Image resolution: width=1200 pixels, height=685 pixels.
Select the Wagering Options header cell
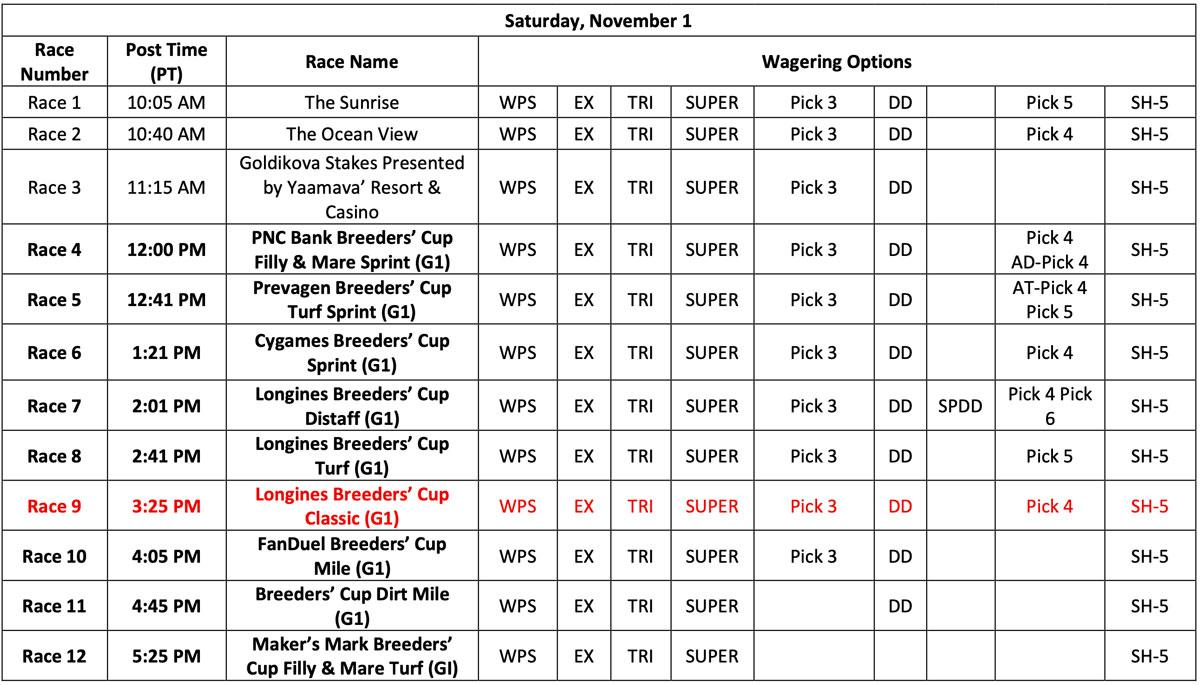(x=837, y=62)
